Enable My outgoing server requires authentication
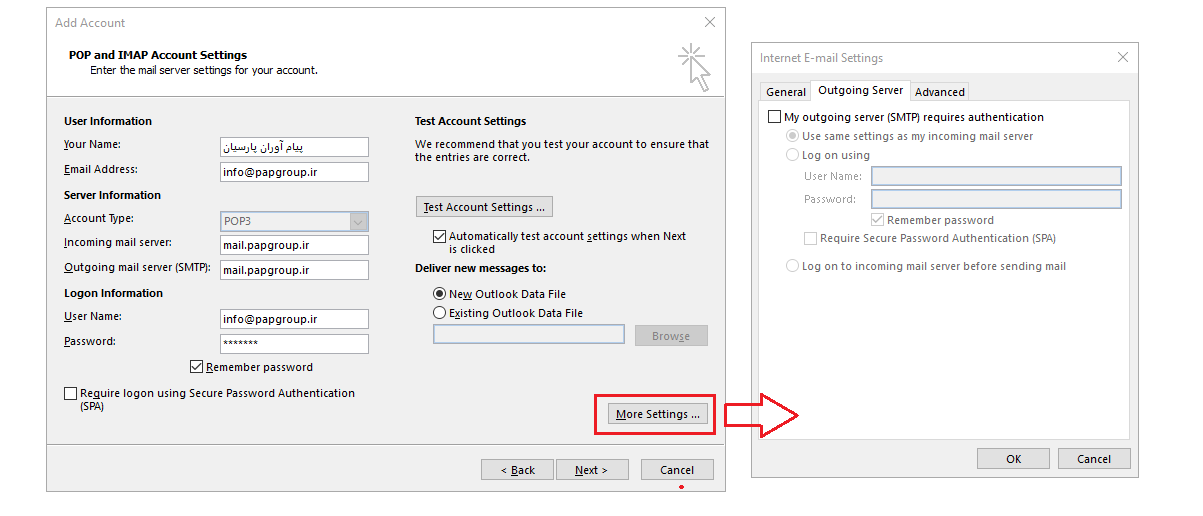The image size is (1203, 516). click(x=774, y=117)
